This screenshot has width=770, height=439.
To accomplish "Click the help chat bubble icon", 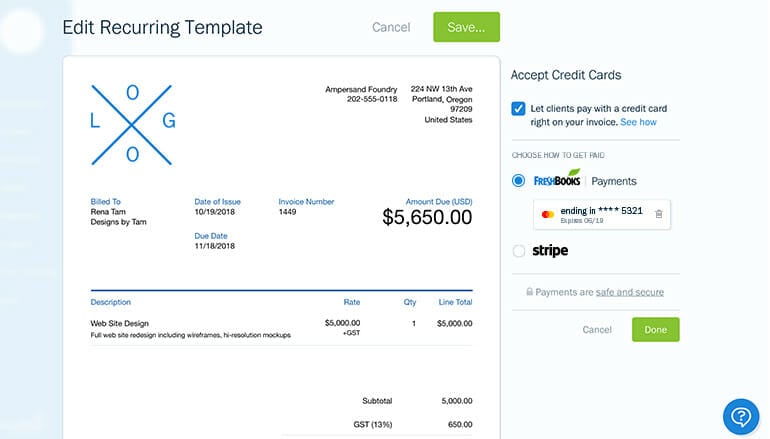I will click(x=741, y=416).
